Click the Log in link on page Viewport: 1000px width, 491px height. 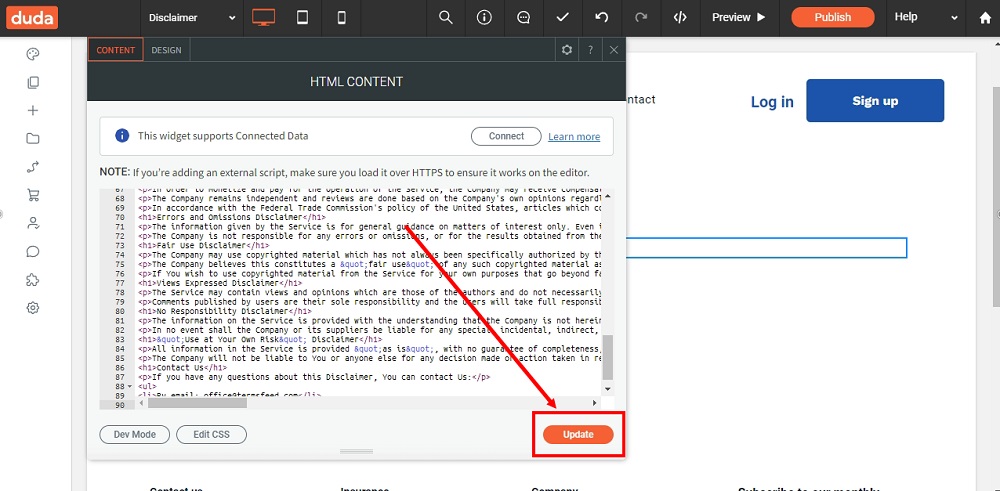pyautogui.click(x=772, y=101)
